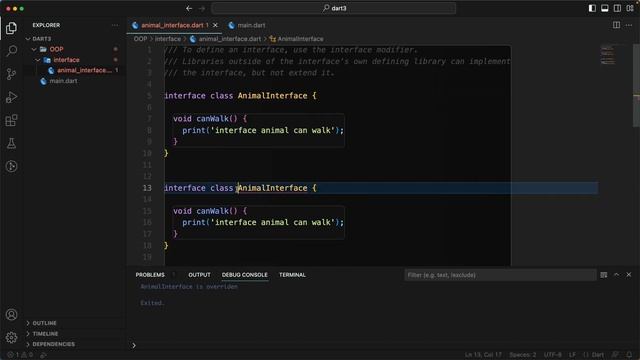
Task: Open errors and warnings status item
Action: click(20, 355)
